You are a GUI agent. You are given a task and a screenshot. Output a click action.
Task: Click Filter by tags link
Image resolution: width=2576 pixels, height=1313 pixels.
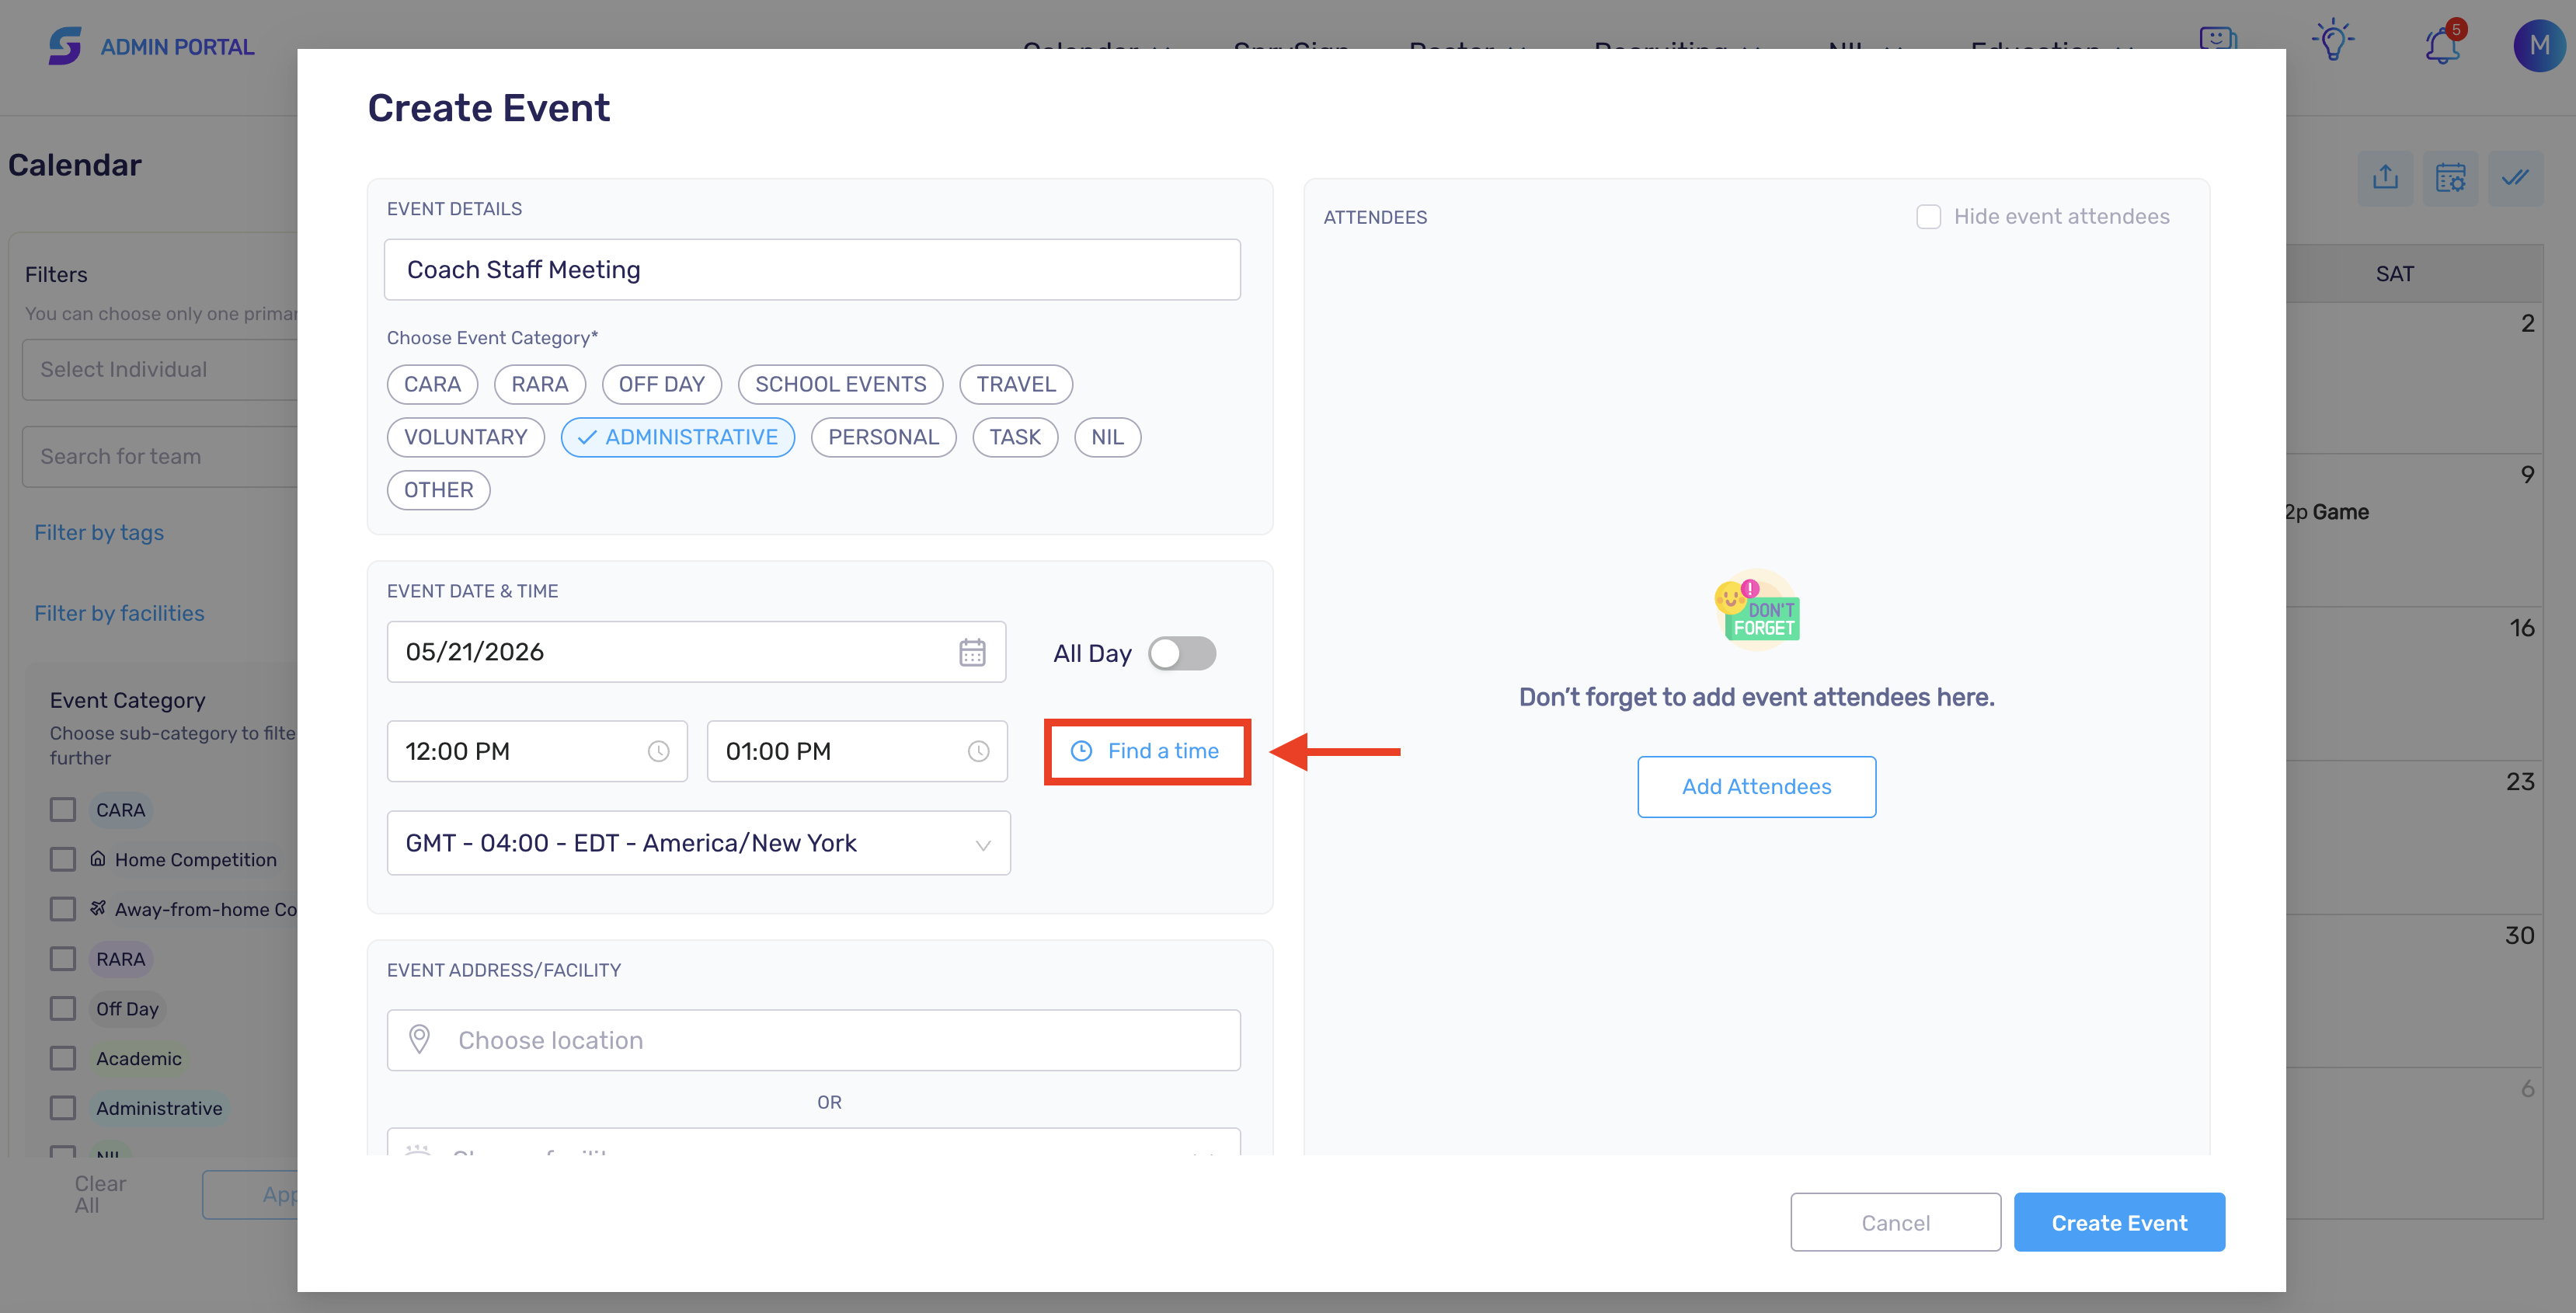(99, 533)
